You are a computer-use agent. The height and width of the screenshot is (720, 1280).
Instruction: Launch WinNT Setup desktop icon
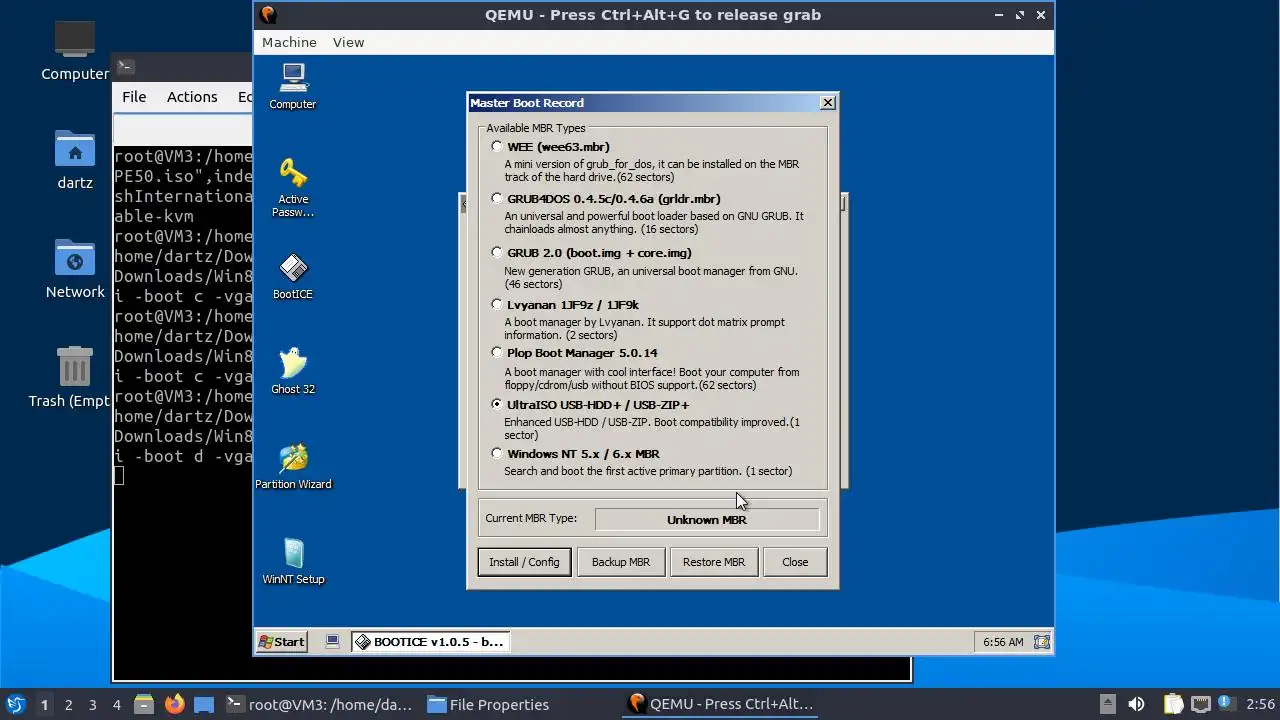(293, 561)
